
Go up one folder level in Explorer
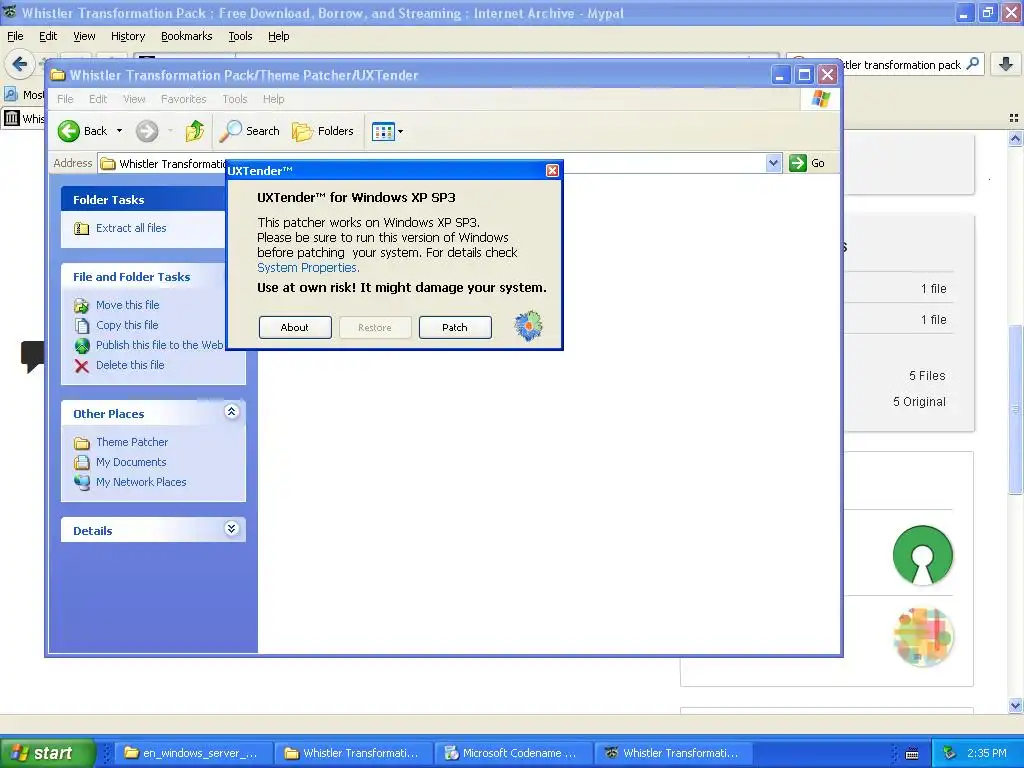195,131
